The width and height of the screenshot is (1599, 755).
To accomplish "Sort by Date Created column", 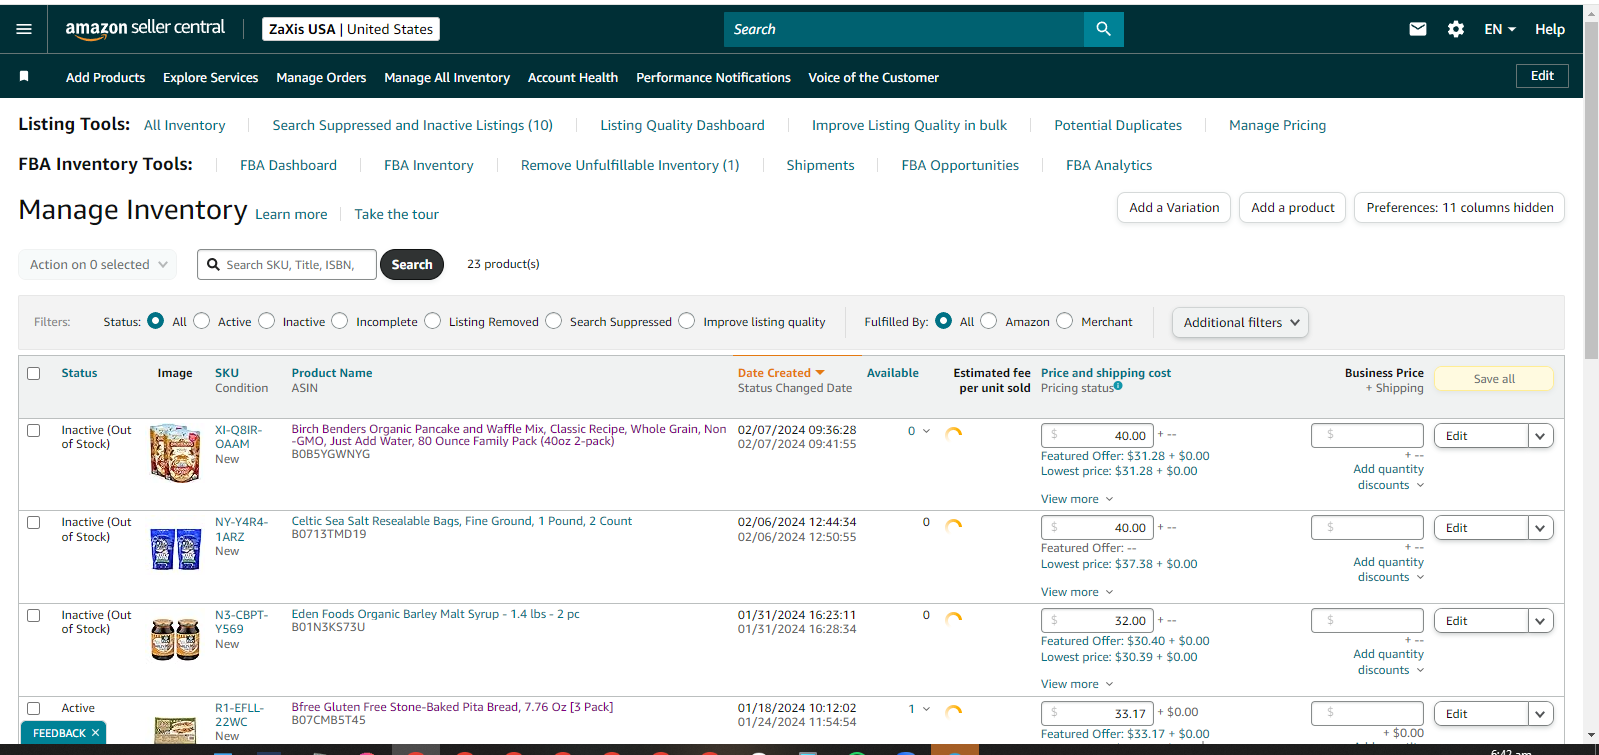I will pyautogui.click(x=781, y=373).
